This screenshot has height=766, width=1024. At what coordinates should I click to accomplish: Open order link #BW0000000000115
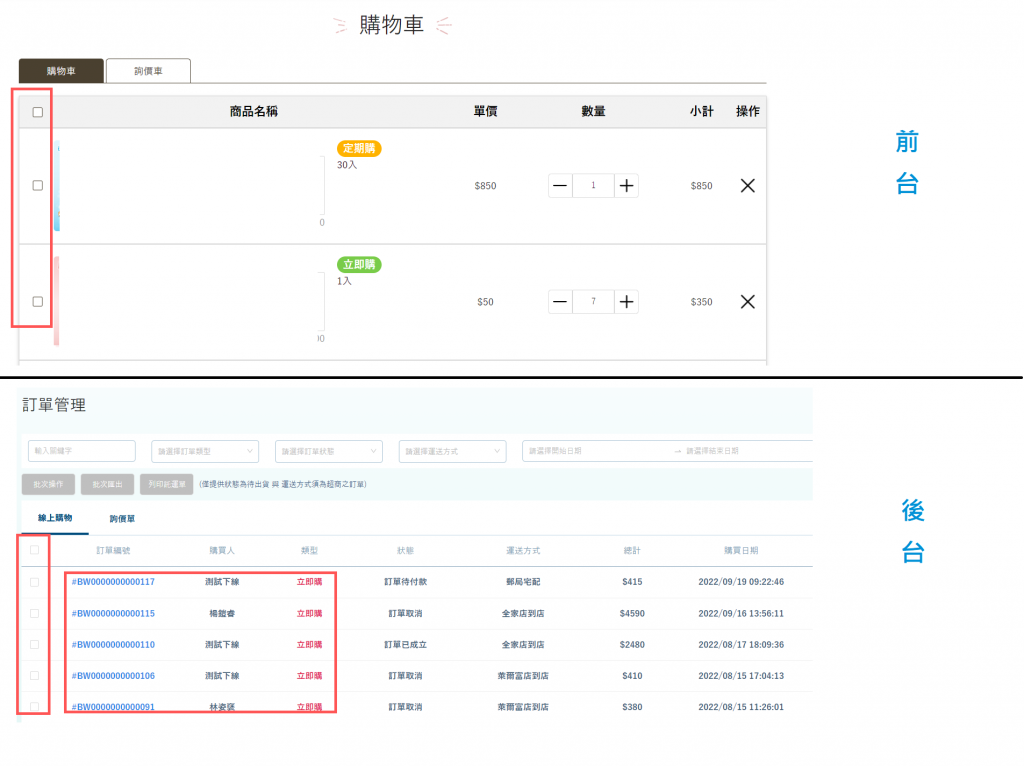[113, 613]
